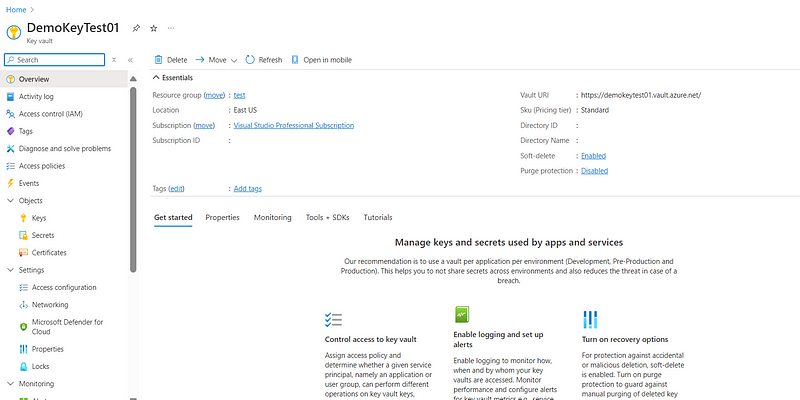Viewport: 800px width, 400px height.
Task: Click the key vault logo icon
Action: 14,32
